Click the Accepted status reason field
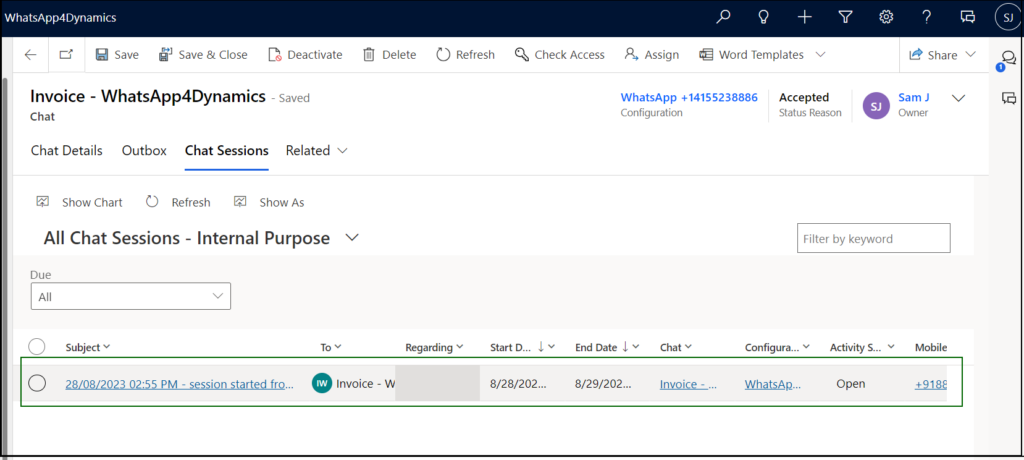Viewport: 1024px width, 460px height. (810, 104)
